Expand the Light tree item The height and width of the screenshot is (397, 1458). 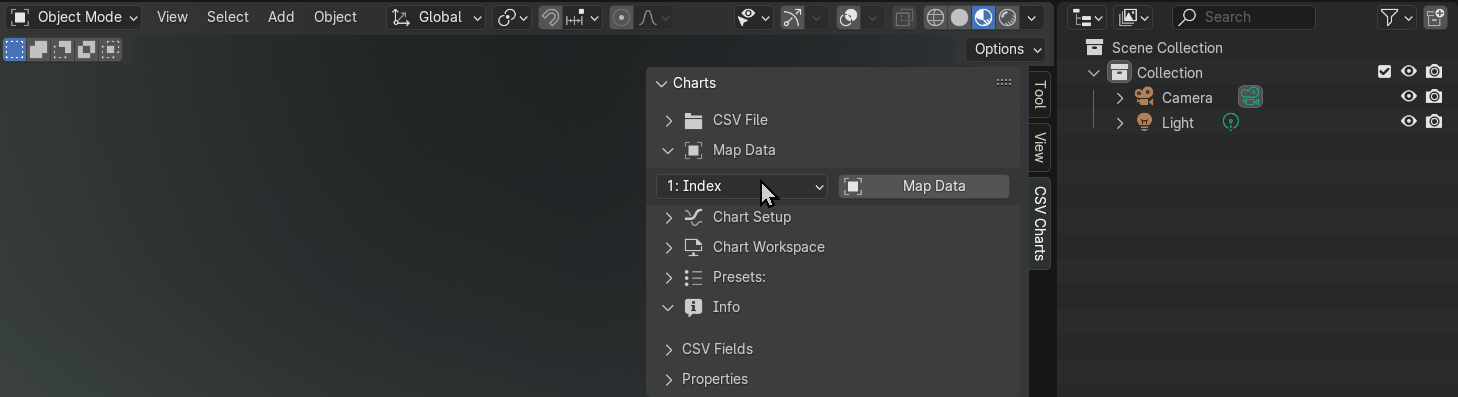[x=1120, y=123]
